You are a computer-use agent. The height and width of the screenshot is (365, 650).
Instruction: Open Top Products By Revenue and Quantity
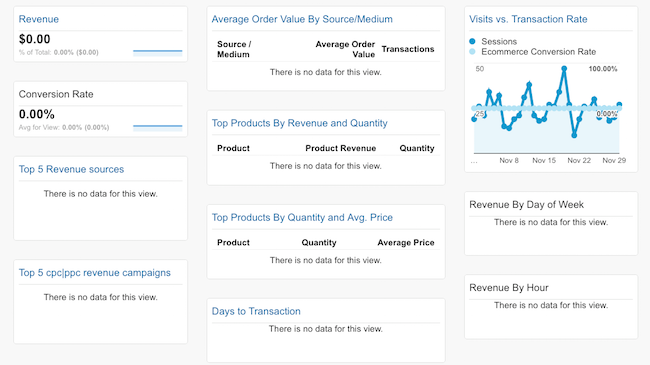point(299,123)
